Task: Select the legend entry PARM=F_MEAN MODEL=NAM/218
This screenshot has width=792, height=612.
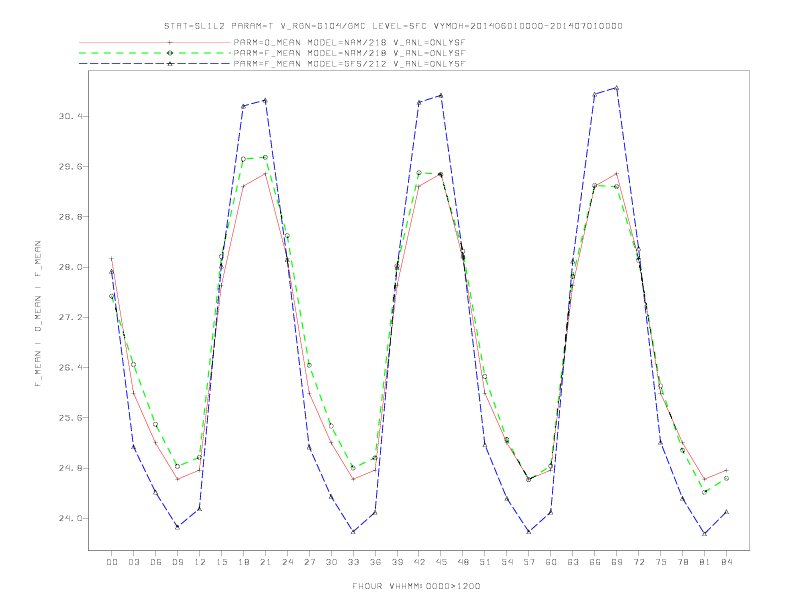Action: 349,53
